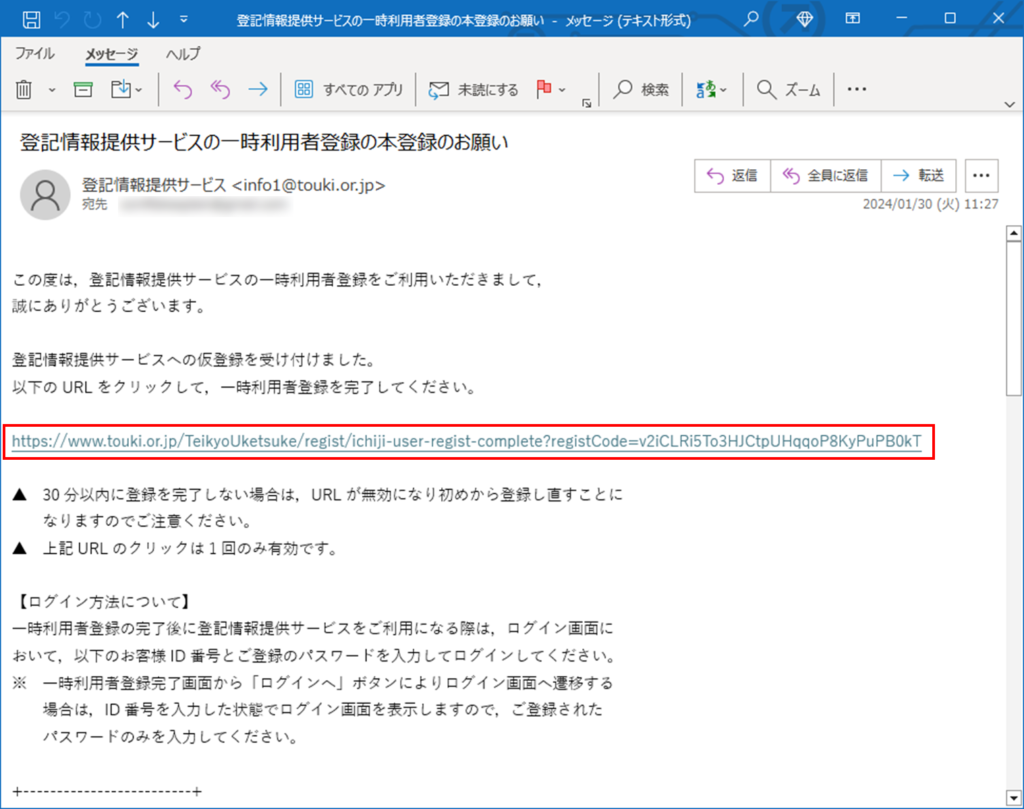Click the reply arrow in ribbon toolbar
The width and height of the screenshot is (1024, 809).
click(182, 90)
